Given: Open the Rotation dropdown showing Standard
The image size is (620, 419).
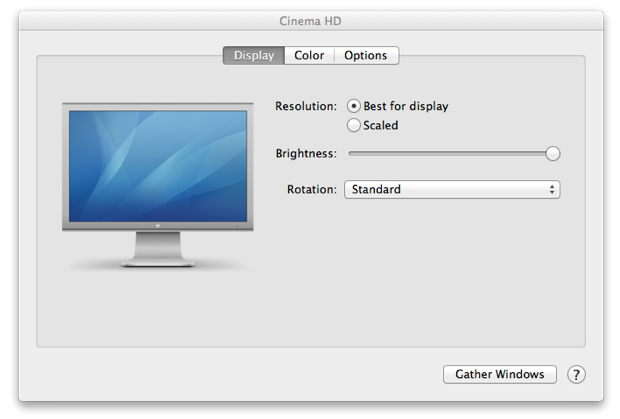Looking at the screenshot, I should [452, 189].
